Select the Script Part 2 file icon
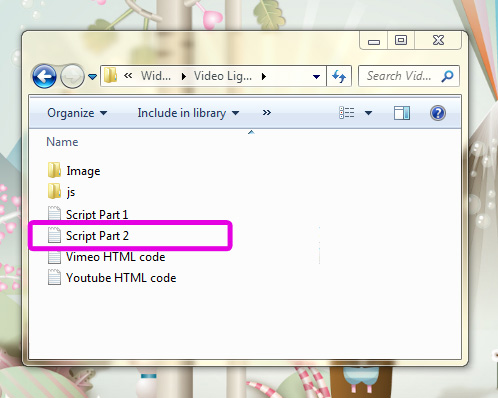 coord(54,235)
